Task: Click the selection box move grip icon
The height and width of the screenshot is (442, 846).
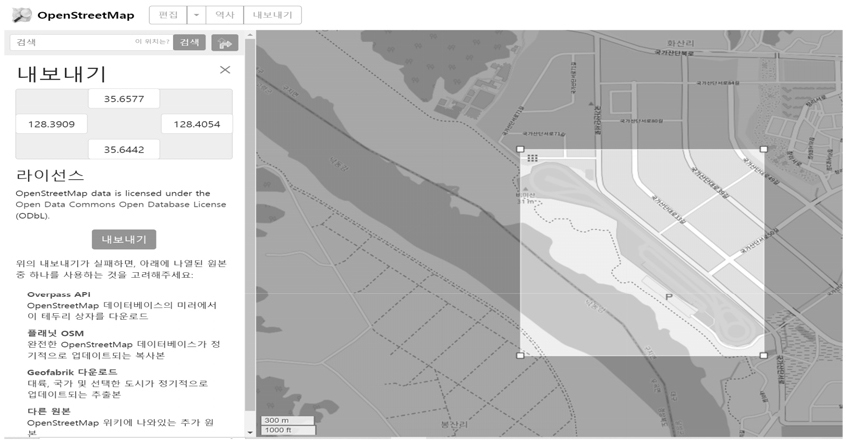Action: point(533,158)
